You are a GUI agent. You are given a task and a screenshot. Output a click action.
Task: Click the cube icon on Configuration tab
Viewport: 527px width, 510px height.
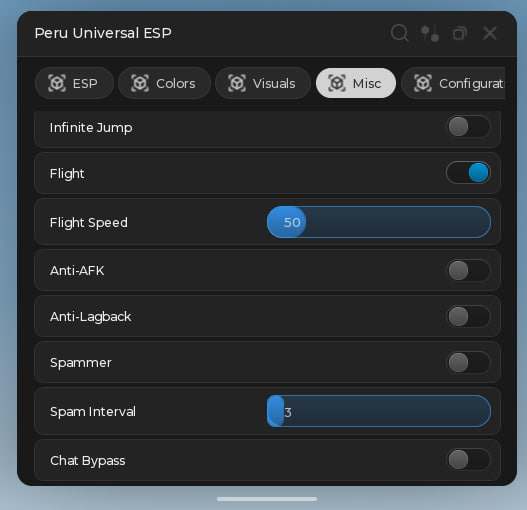coord(423,83)
